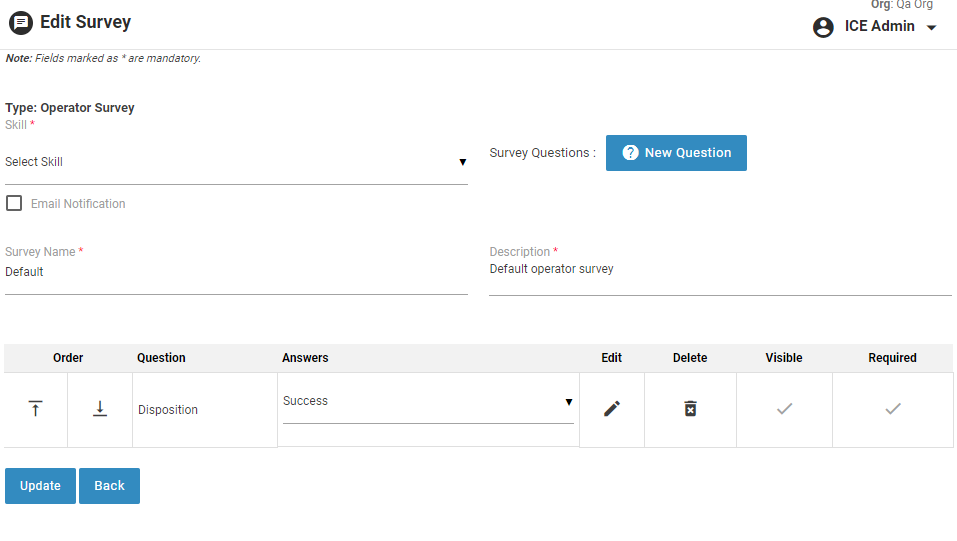This screenshot has height=541, width=957.
Task: Focus the Description text field
Action: (x=720, y=271)
